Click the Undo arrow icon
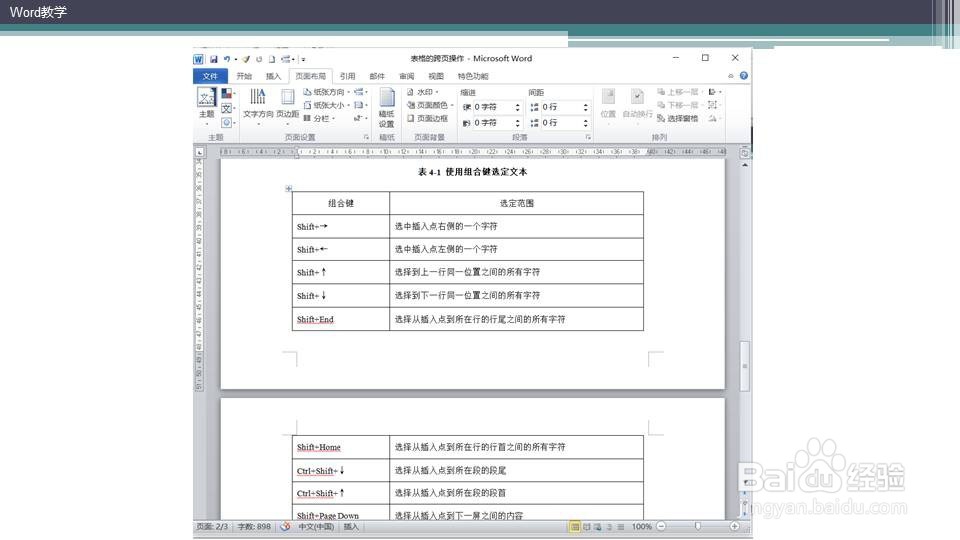 (227, 59)
